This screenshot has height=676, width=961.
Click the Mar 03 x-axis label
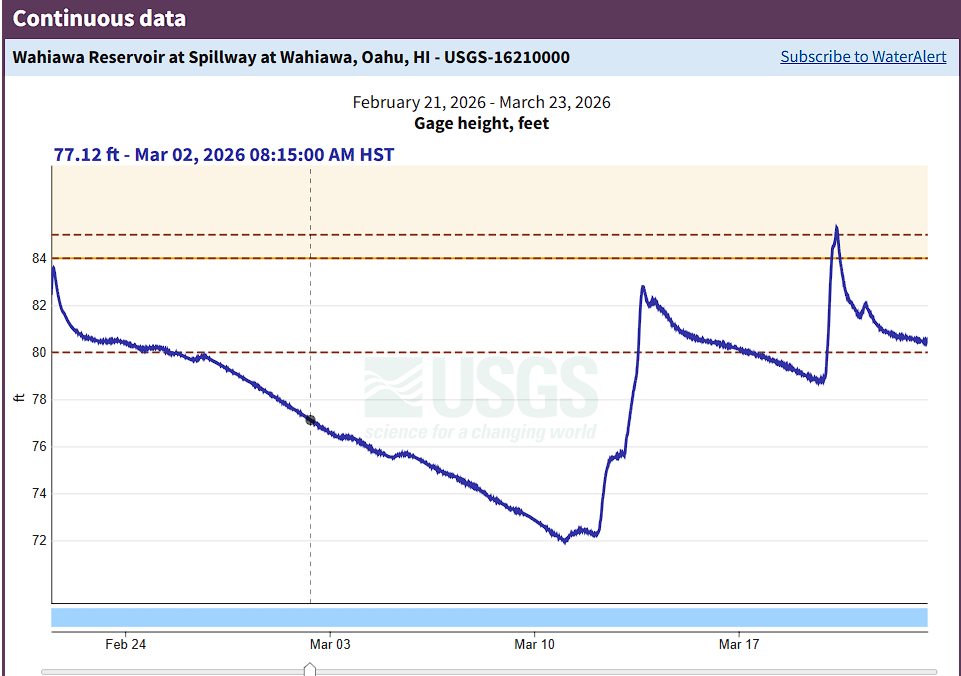pyautogui.click(x=330, y=645)
